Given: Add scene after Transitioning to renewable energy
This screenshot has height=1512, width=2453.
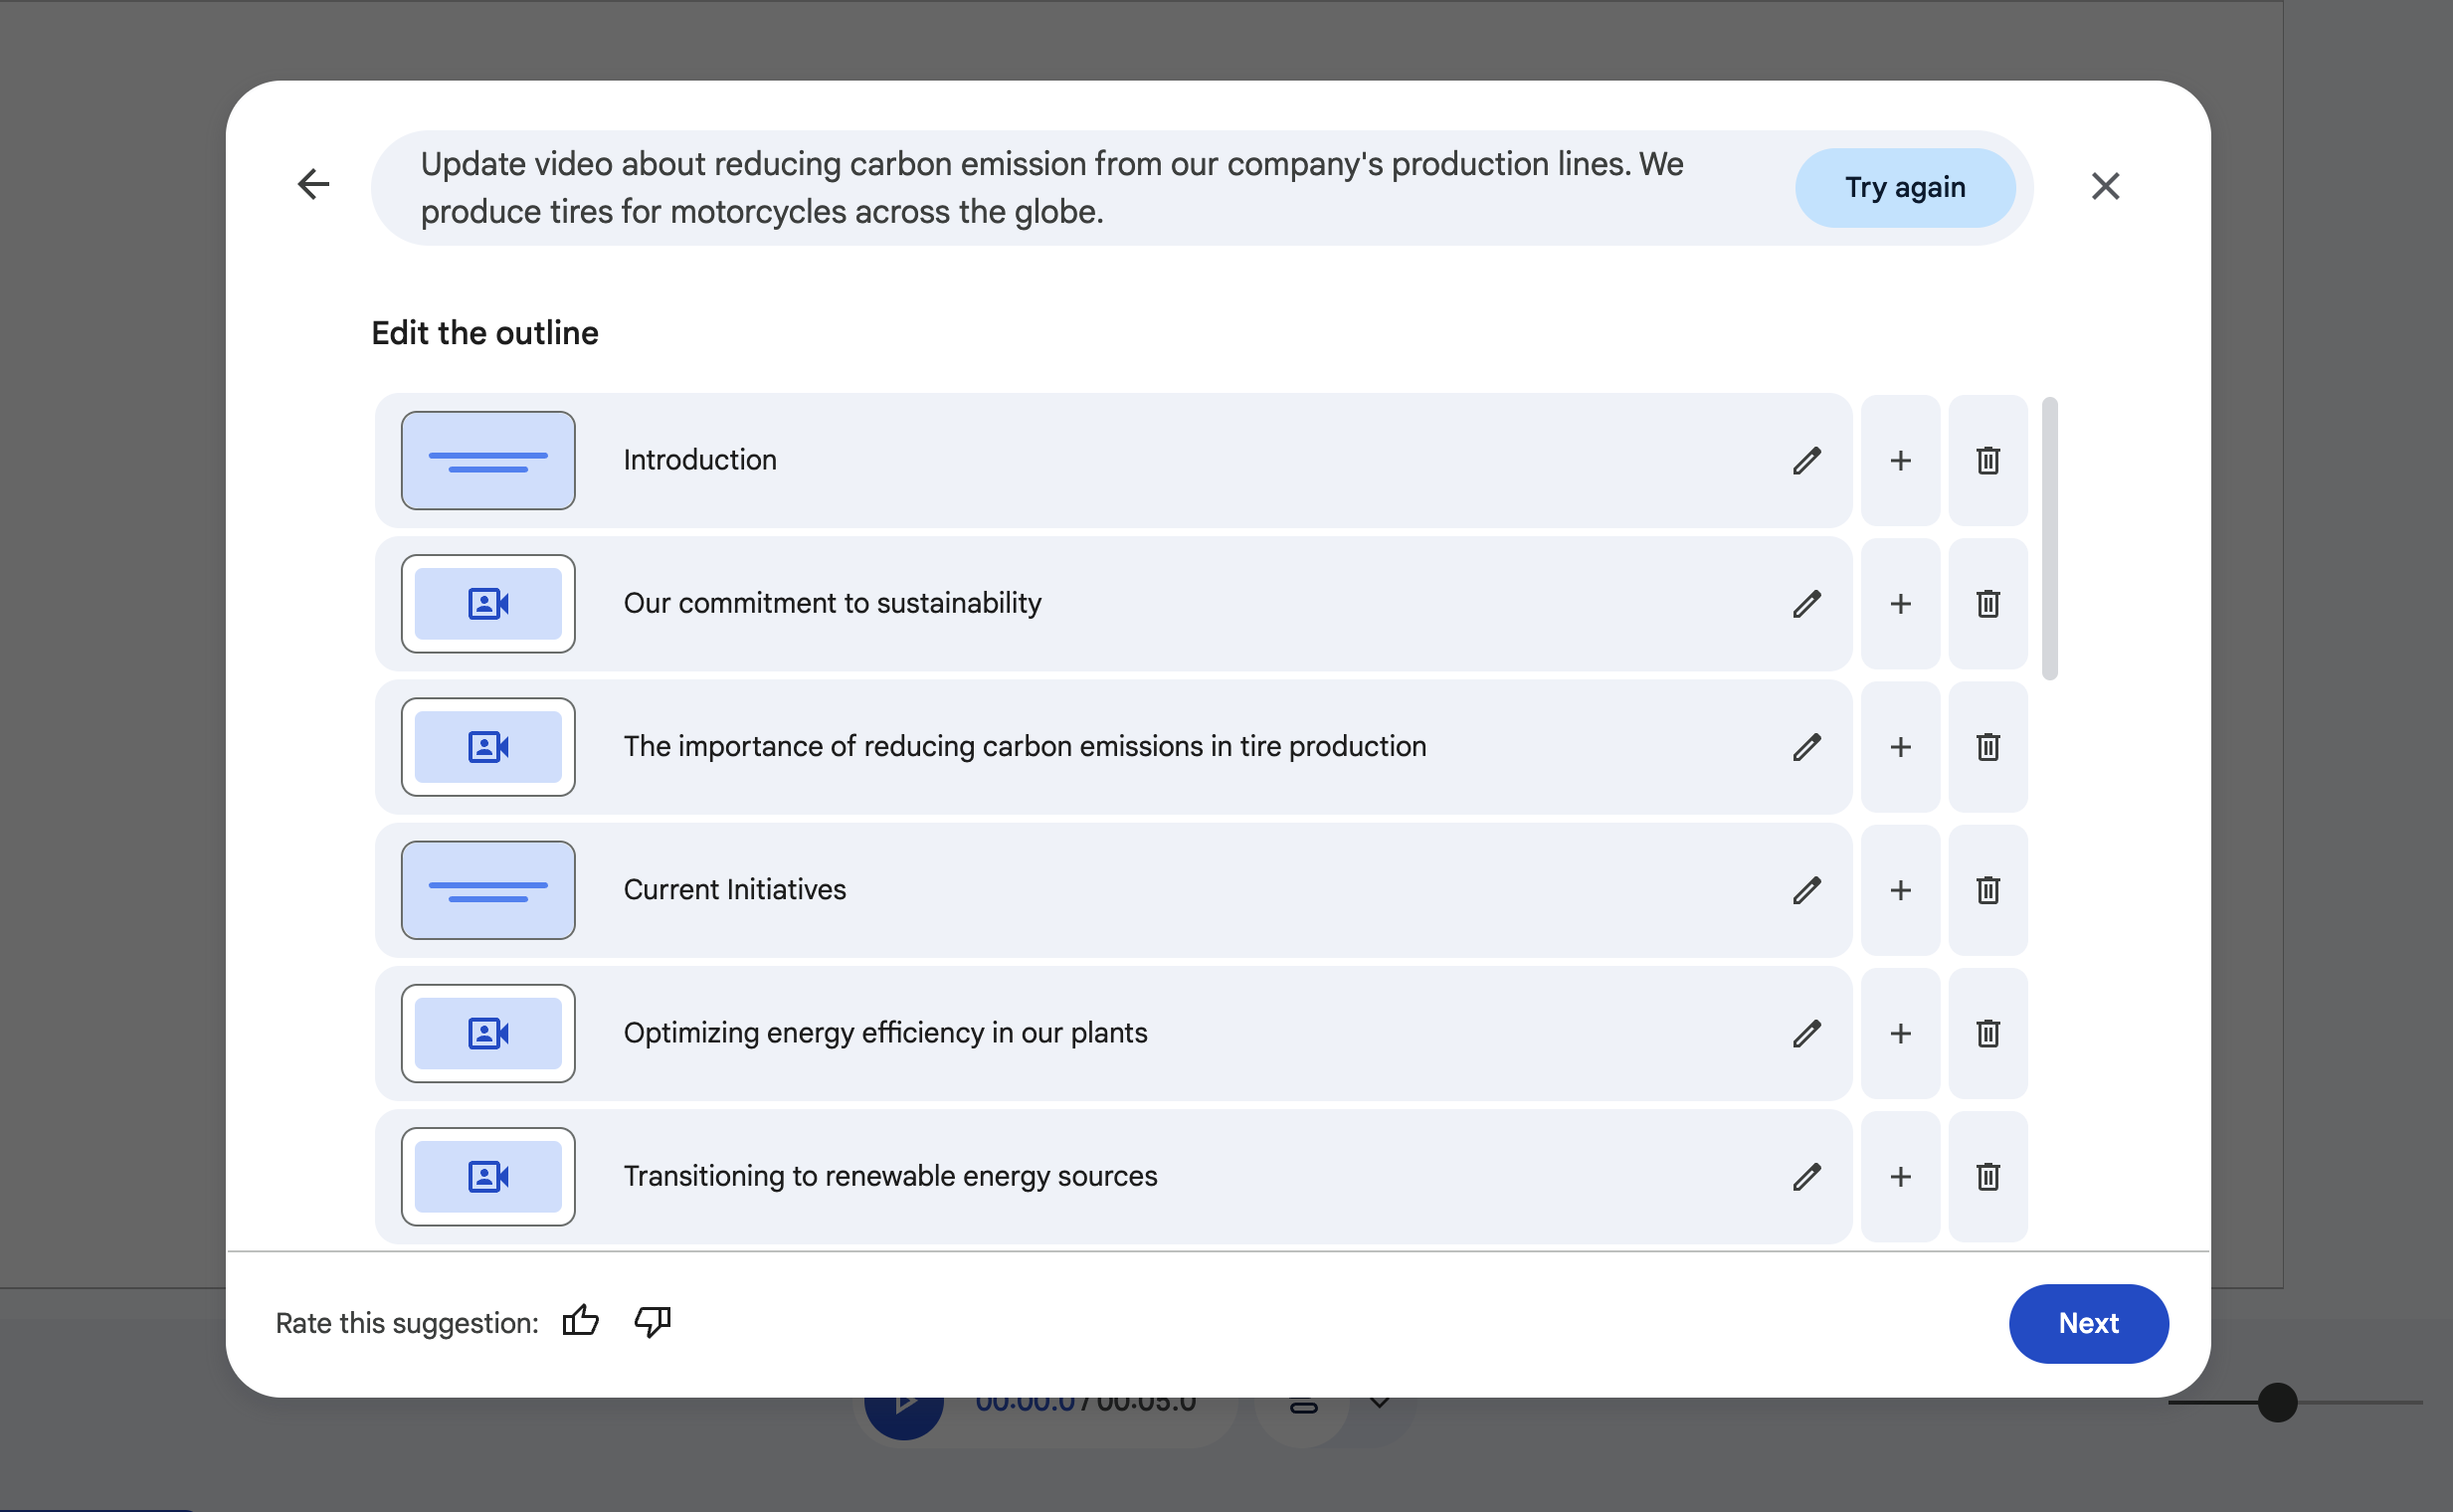Looking at the screenshot, I should (x=1900, y=1176).
